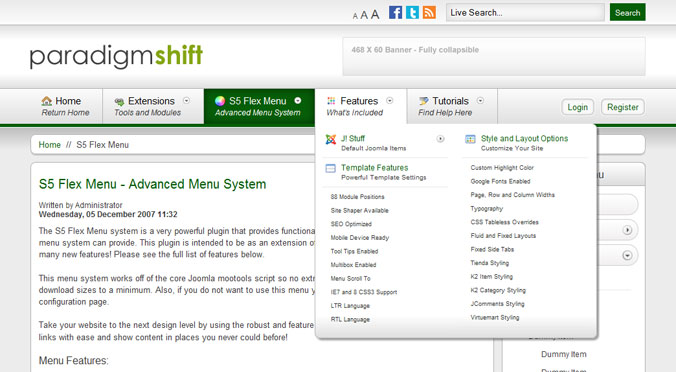Screen dimensions: 676x372
Task: Open IE7 and 8 CSS3 Support link
Action: tap(363, 292)
